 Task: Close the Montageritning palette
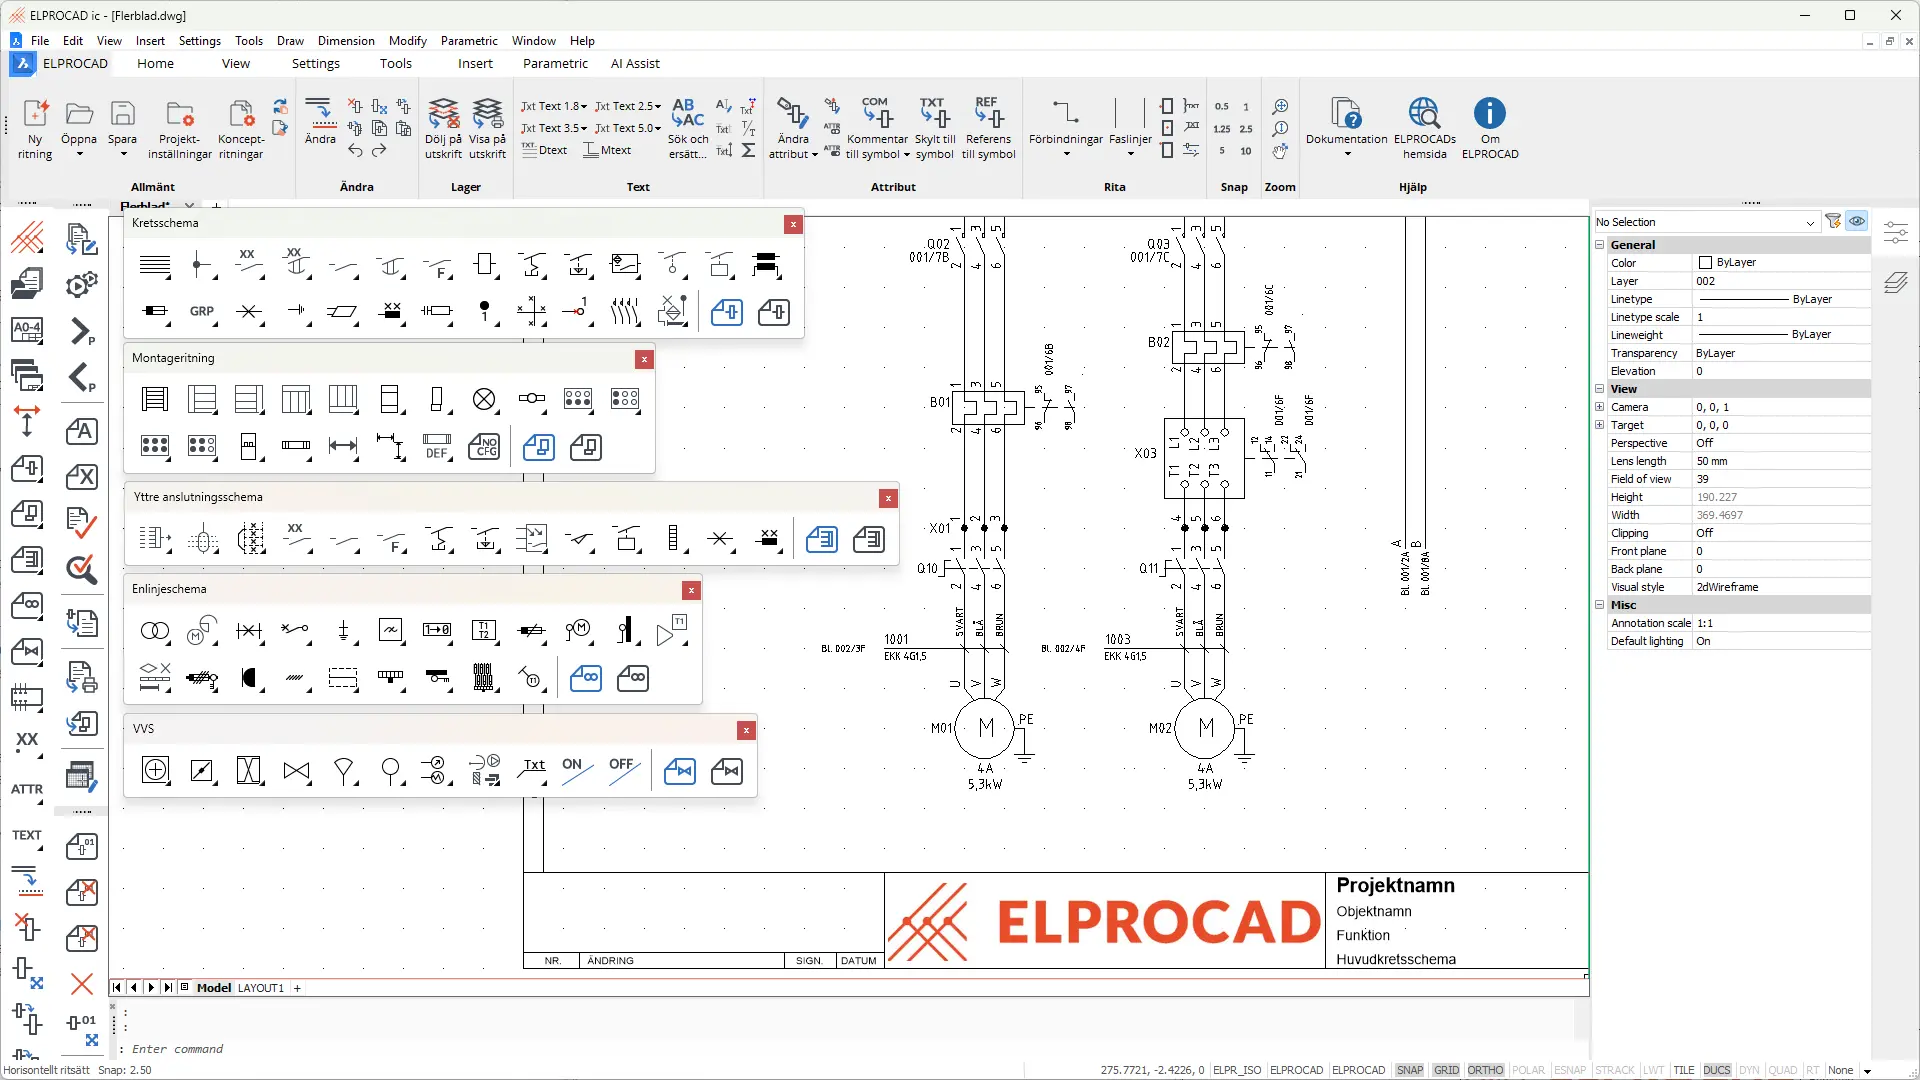click(x=644, y=359)
